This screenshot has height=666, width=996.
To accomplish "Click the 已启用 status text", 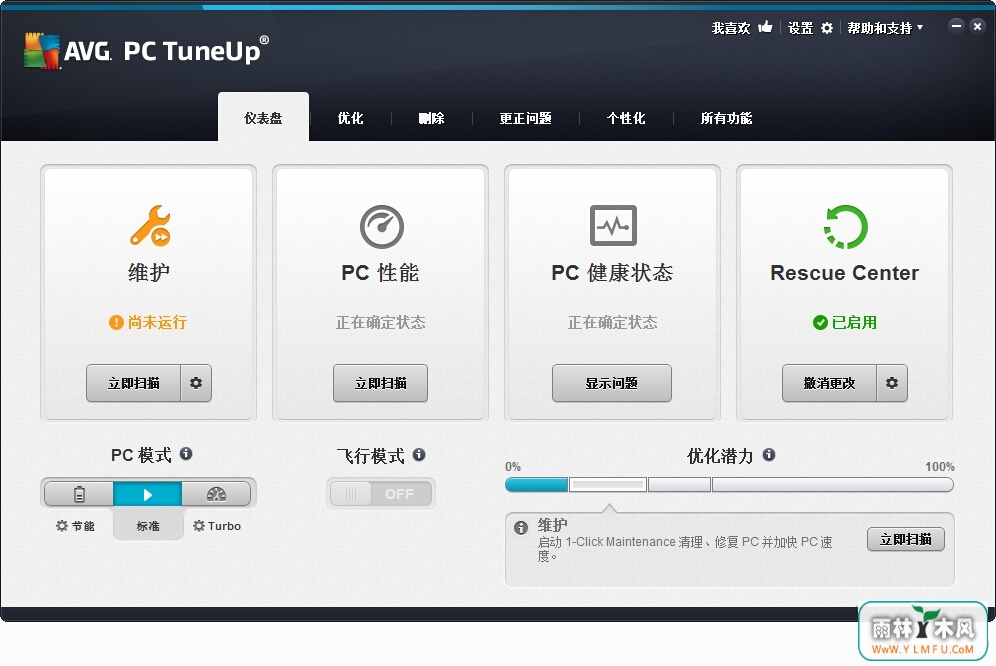I will (854, 322).
